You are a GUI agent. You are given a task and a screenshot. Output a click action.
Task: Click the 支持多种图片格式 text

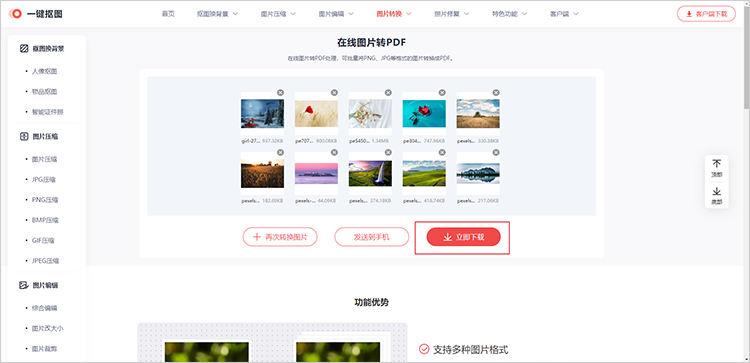click(471, 350)
